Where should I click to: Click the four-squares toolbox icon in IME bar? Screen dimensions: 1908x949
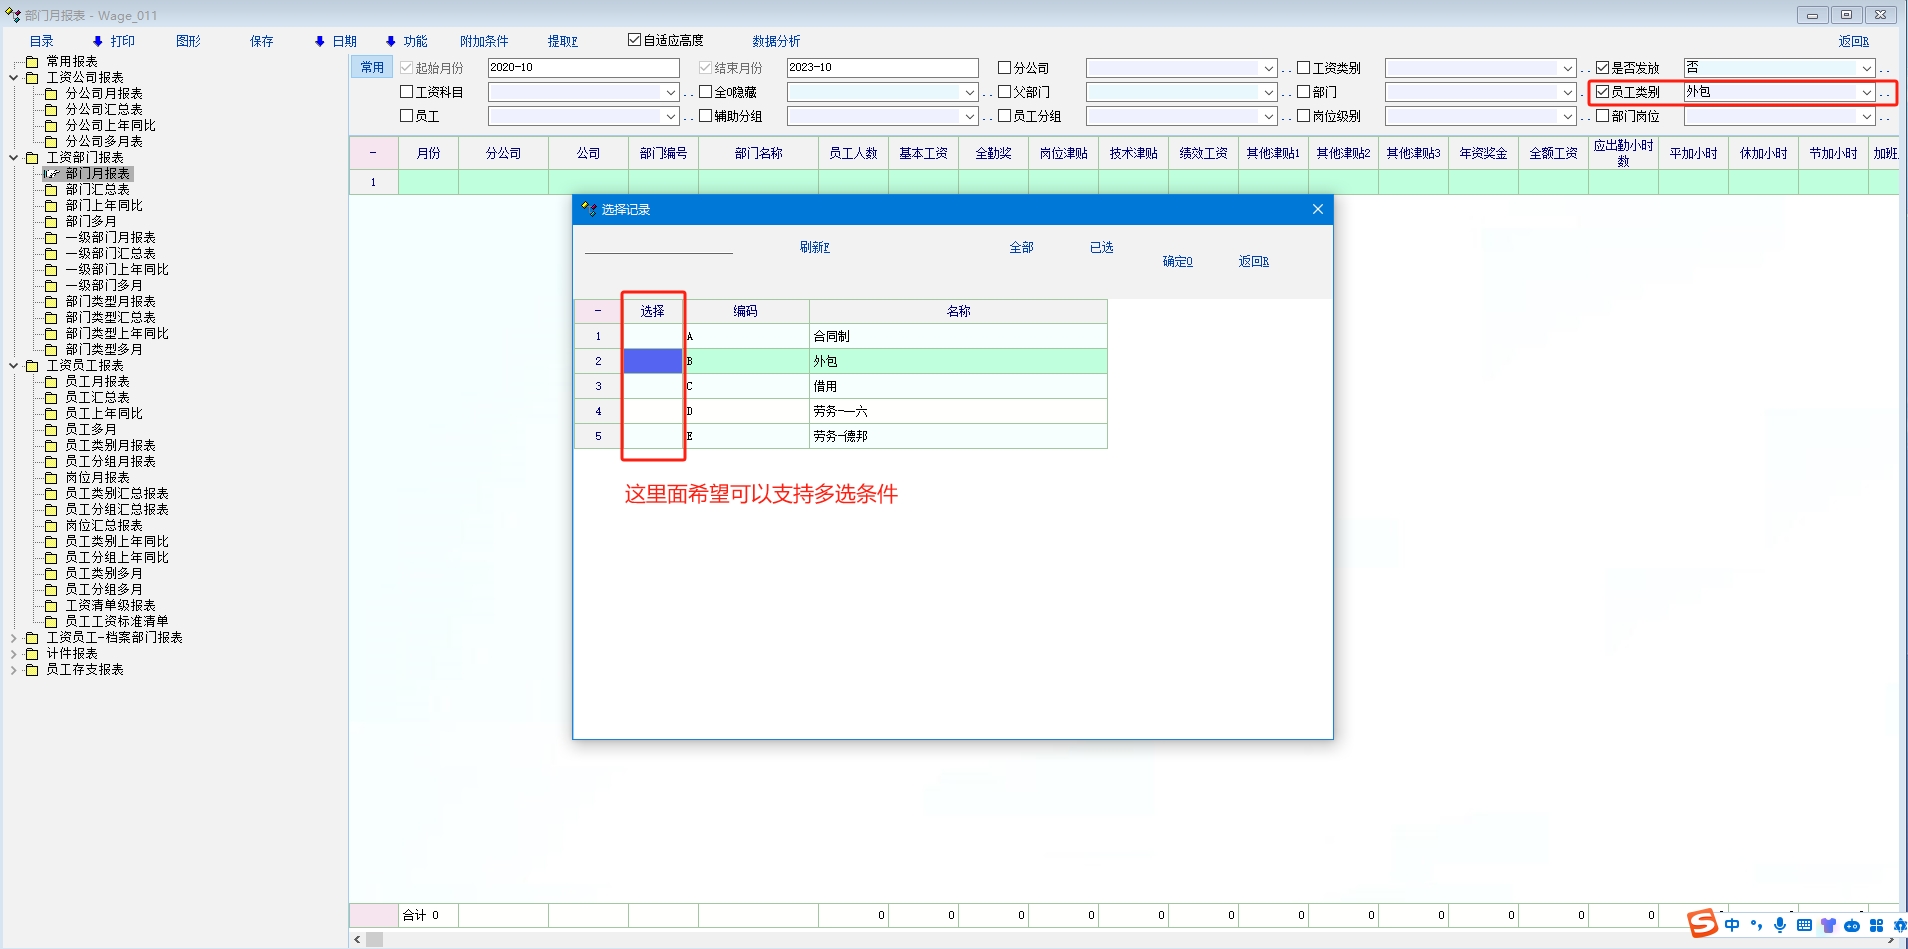1876,925
